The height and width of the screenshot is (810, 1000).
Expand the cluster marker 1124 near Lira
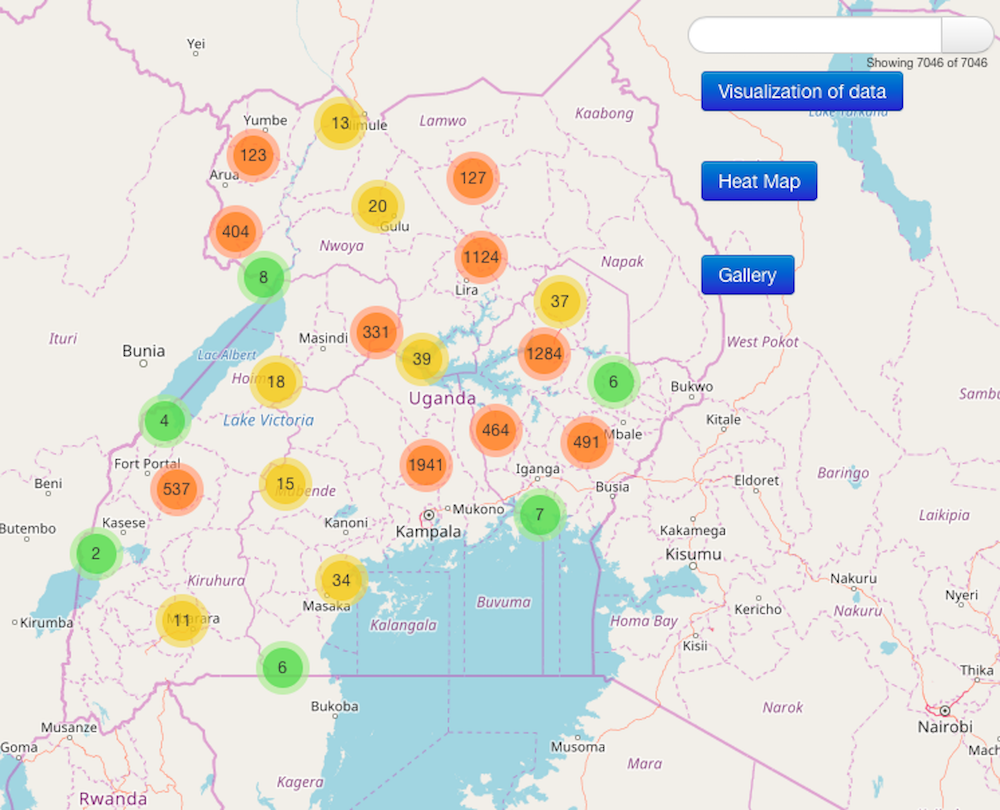(x=481, y=257)
